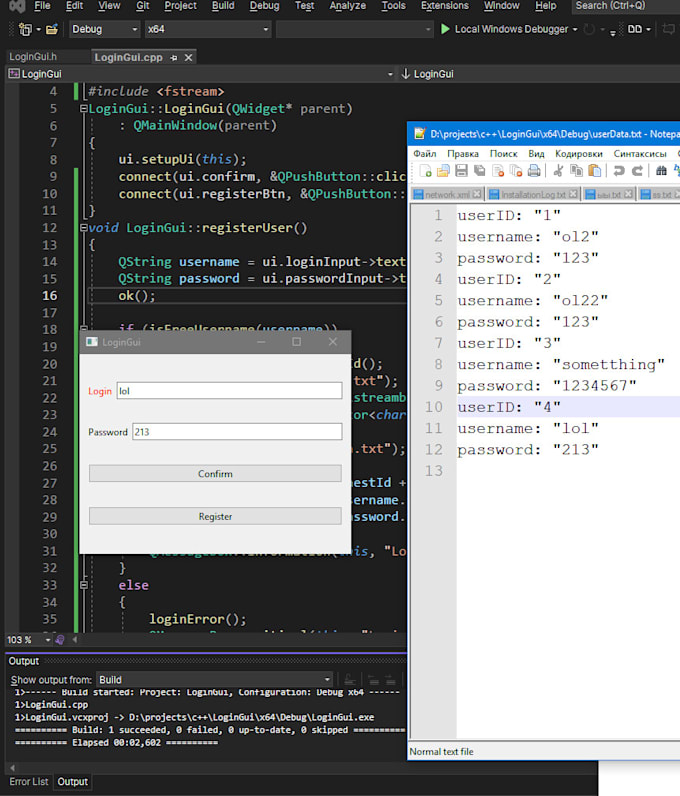Collapse the registerUser function fold marker
The image size is (680, 796).
point(83,228)
